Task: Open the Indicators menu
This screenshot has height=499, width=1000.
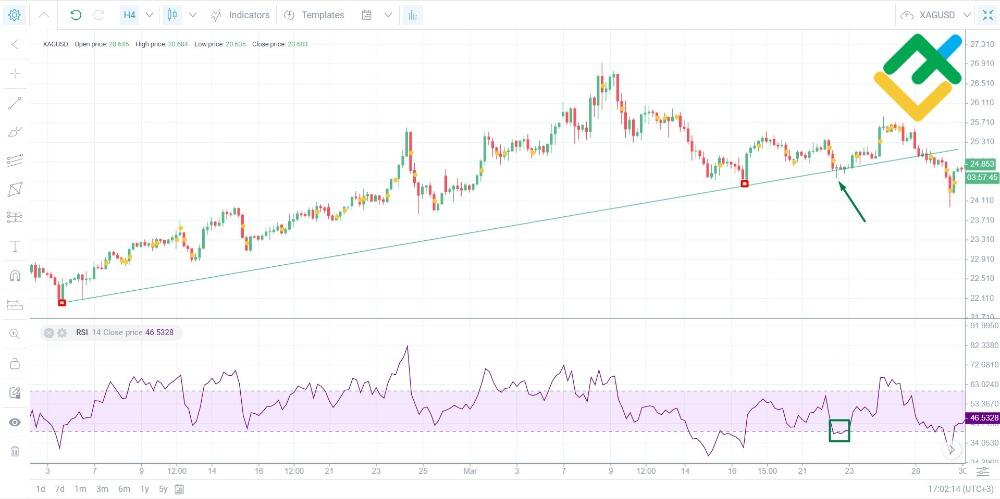Action: coord(240,15)
